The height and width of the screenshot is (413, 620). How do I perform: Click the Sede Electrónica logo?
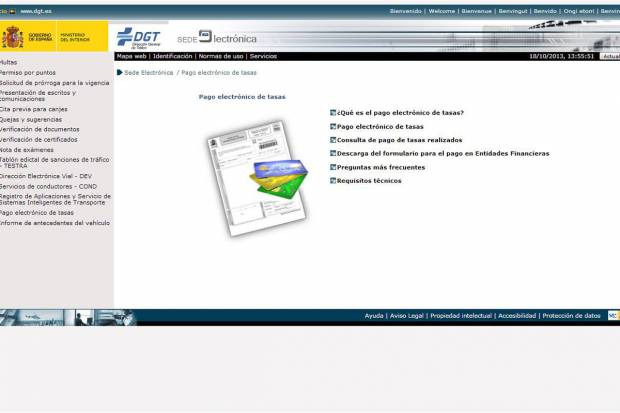pyautogui.click(x=217, y=38)
